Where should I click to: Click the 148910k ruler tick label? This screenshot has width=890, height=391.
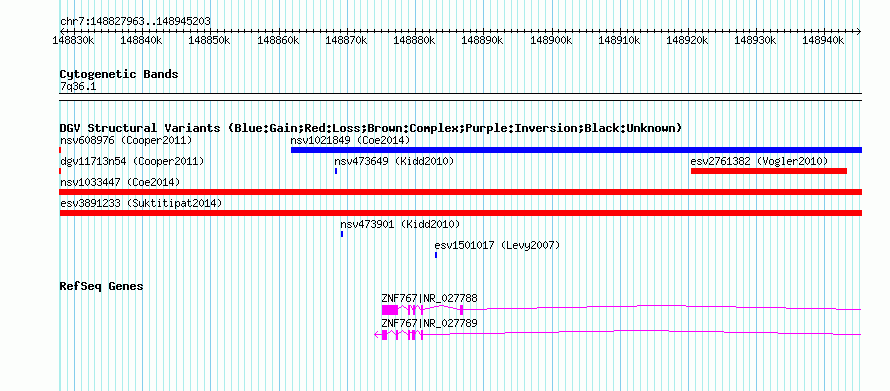(x=619, y=40)
